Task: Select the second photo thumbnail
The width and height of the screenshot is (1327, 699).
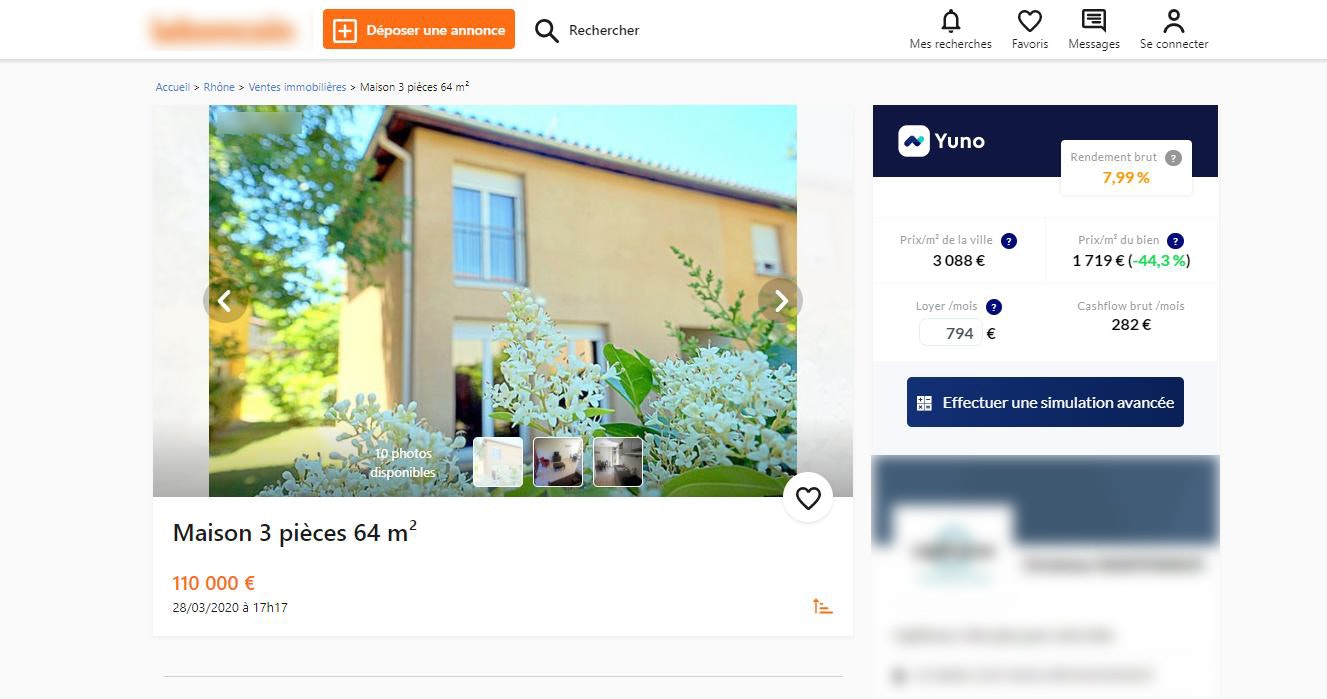Action: (x=558, y=462)
